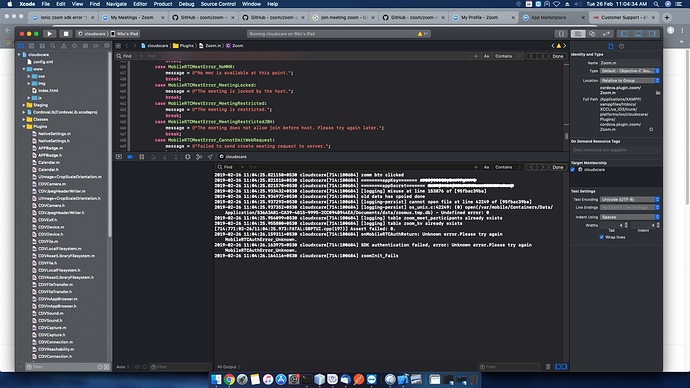Switch to My Profile - Zoom browser tab
The height and width of the screenshot is (388, 690).
[x=483, y=18]
